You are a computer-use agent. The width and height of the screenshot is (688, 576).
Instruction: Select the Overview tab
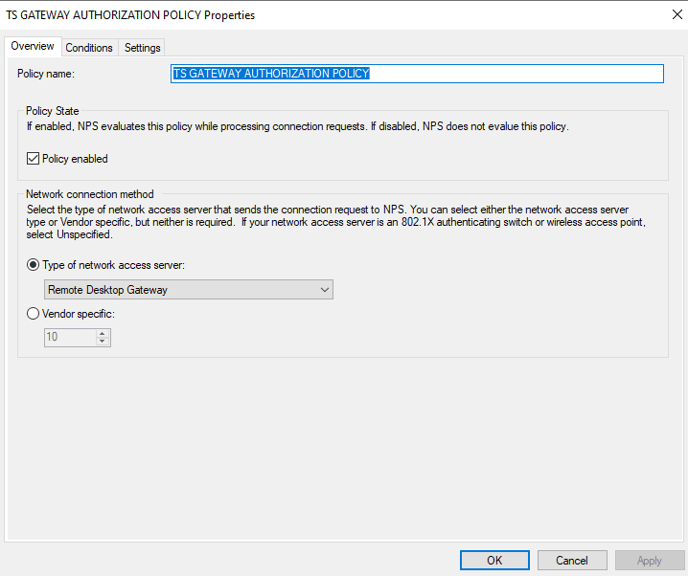(x=32, y=46)
